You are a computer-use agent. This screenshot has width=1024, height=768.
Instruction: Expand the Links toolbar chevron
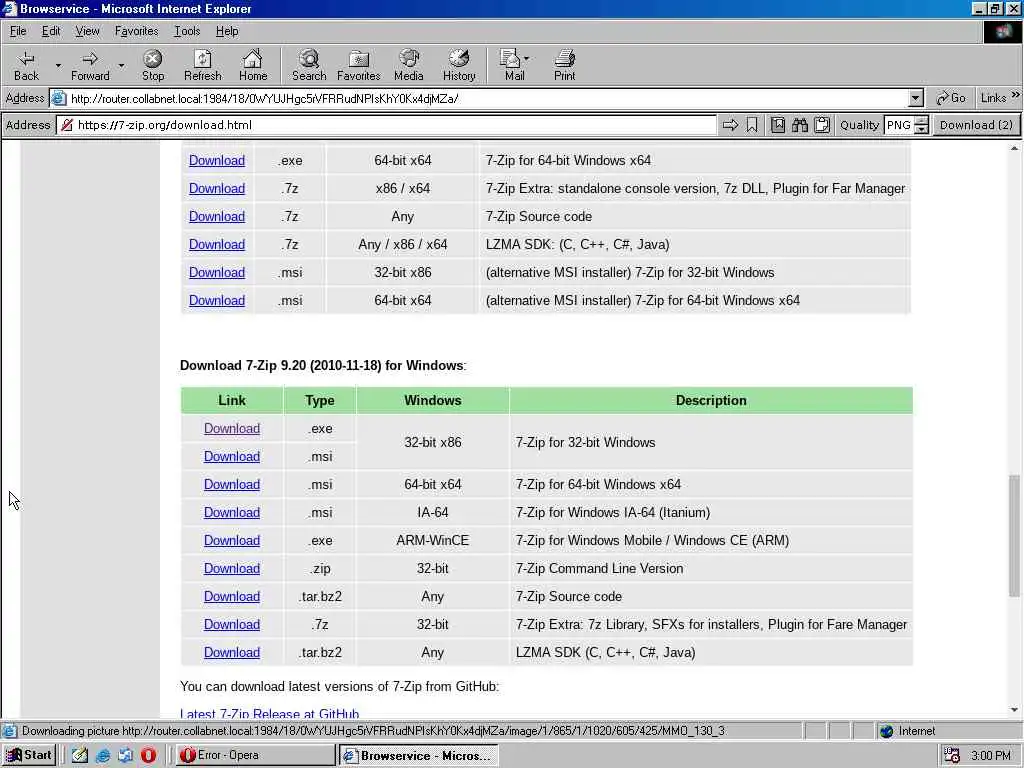coord(1016,96)
